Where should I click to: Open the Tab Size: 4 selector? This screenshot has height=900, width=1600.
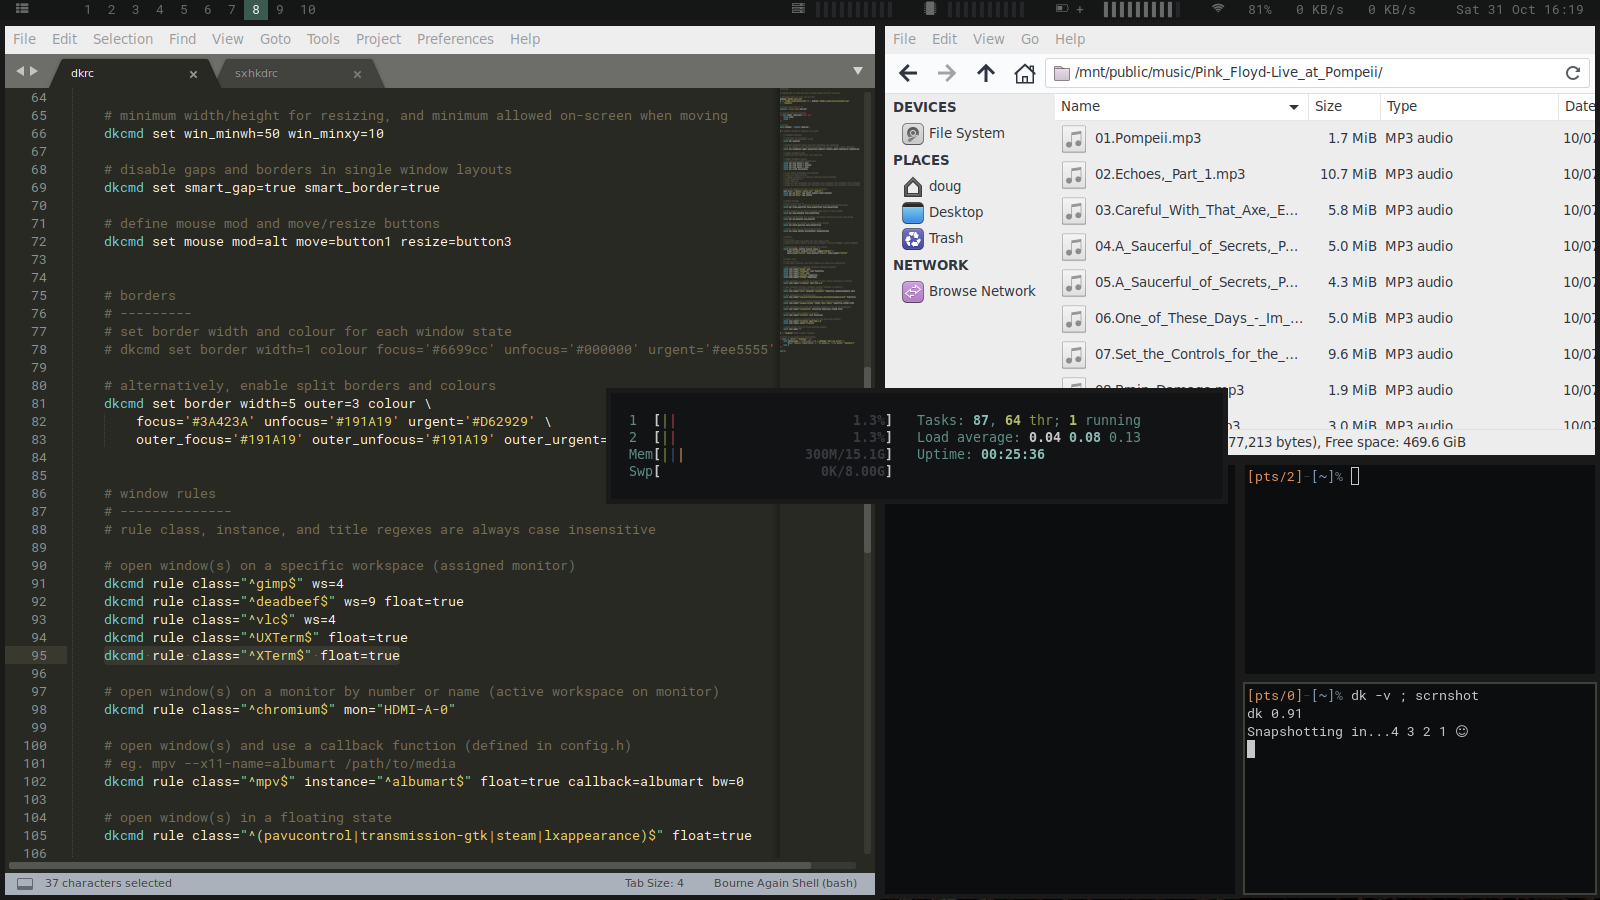point(654,883)
